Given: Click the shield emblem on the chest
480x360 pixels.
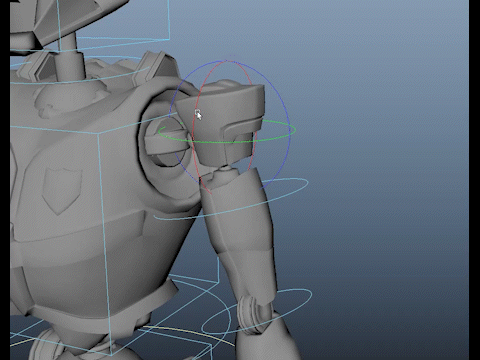Looking at the screenshot, I should (x=62, y=190).
